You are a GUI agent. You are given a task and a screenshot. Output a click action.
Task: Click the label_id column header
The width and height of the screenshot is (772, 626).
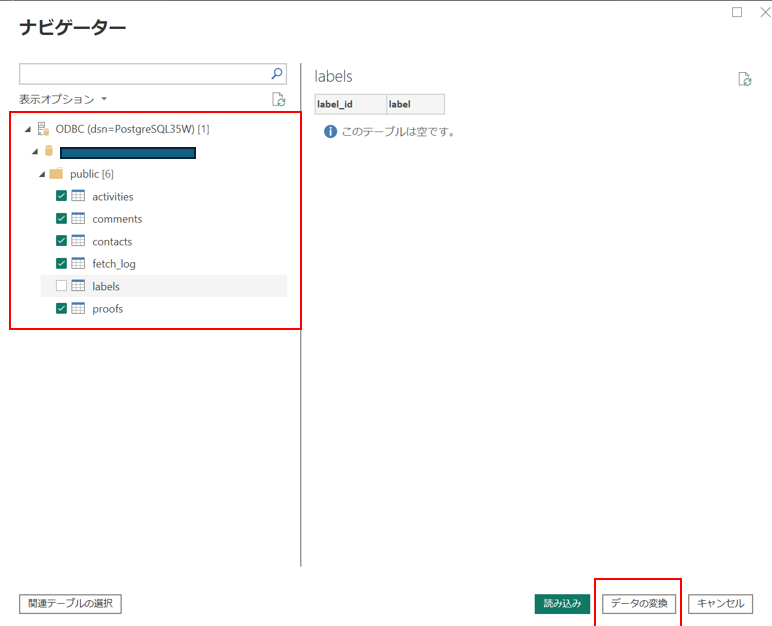coord(350,104)
